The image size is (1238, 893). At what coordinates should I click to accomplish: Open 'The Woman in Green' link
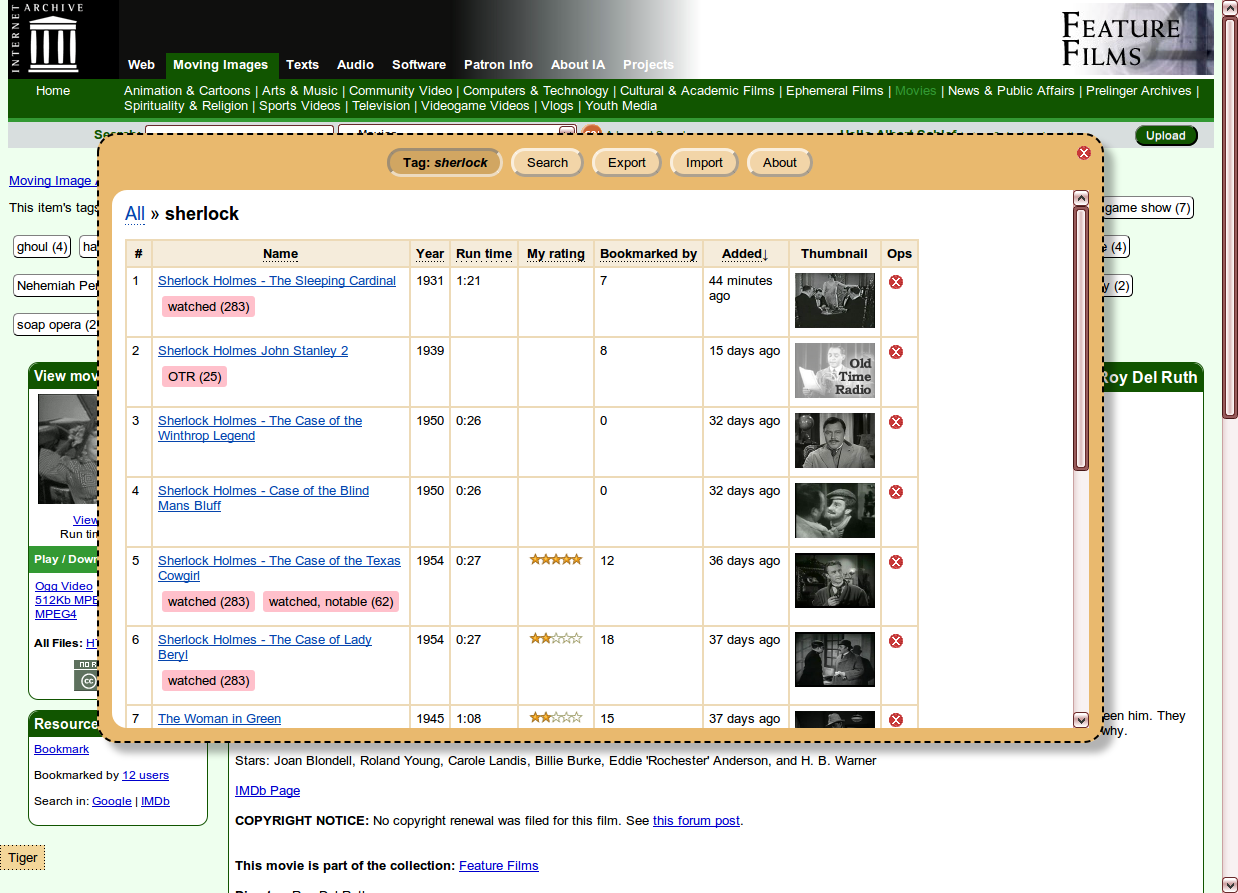click(x=219, y=719)
